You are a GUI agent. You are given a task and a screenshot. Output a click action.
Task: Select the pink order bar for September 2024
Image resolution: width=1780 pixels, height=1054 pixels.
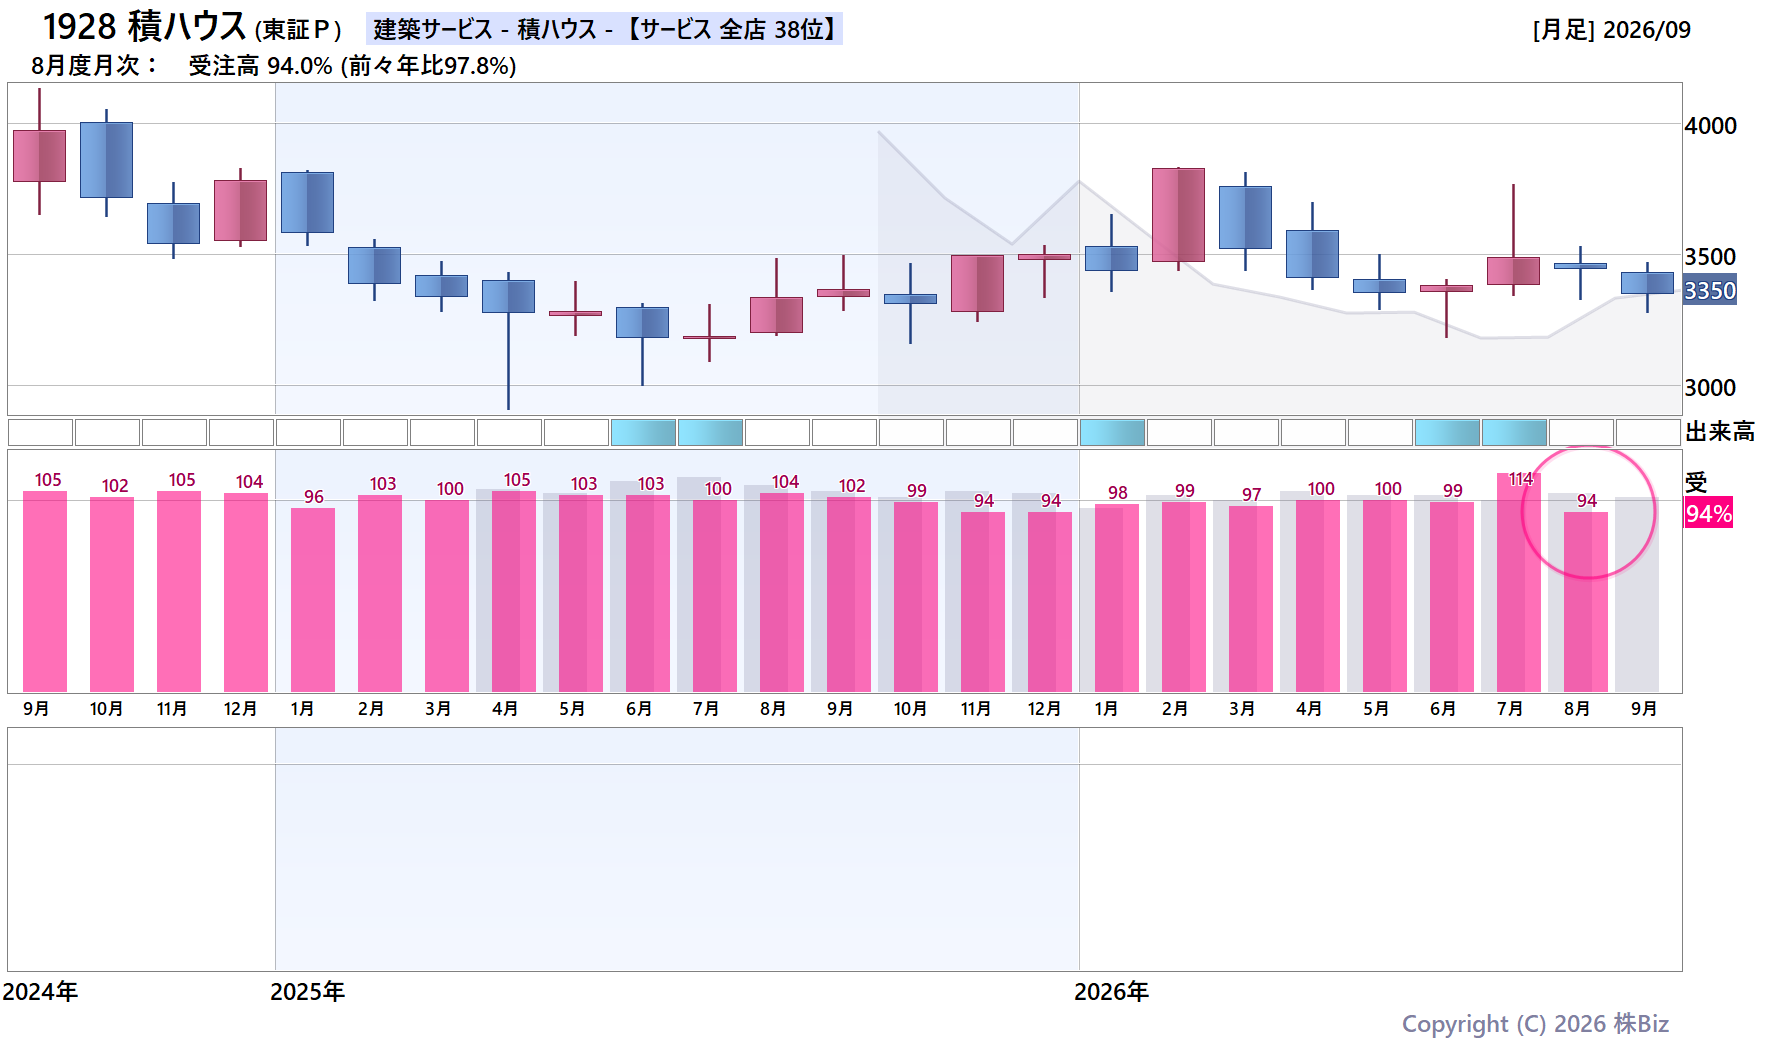click(45, 591)
